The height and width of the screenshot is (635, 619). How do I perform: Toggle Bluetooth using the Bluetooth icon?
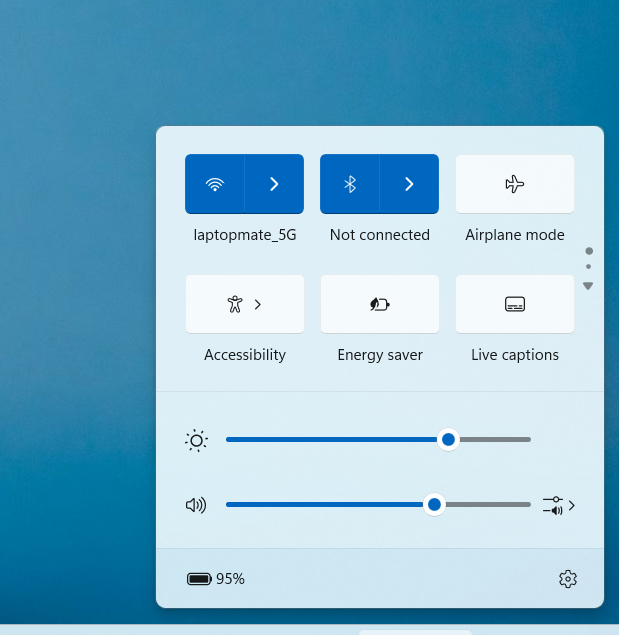tap(350, 184)
